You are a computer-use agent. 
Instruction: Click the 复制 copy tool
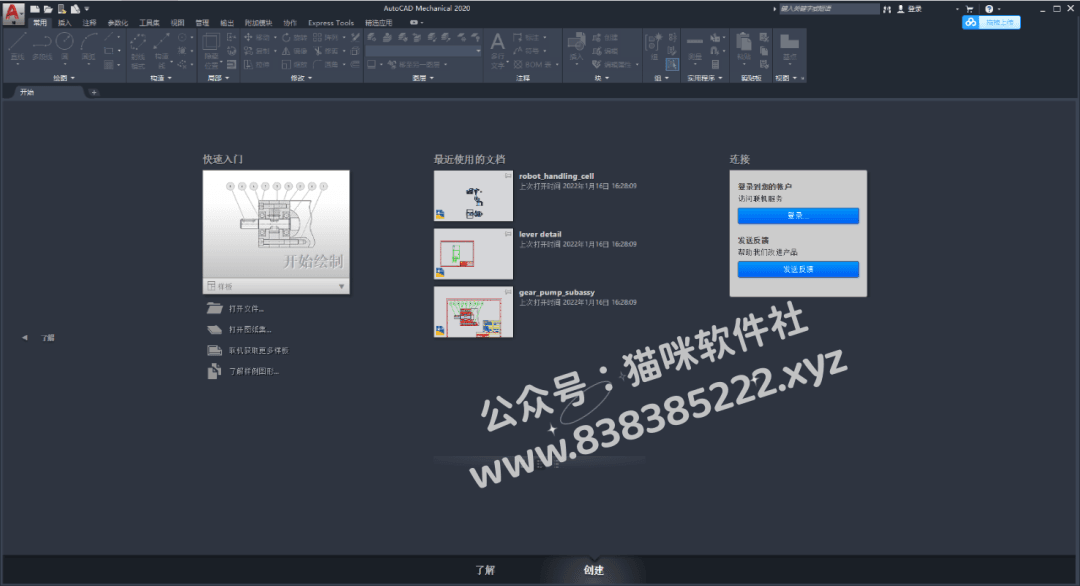pos(258,51)
